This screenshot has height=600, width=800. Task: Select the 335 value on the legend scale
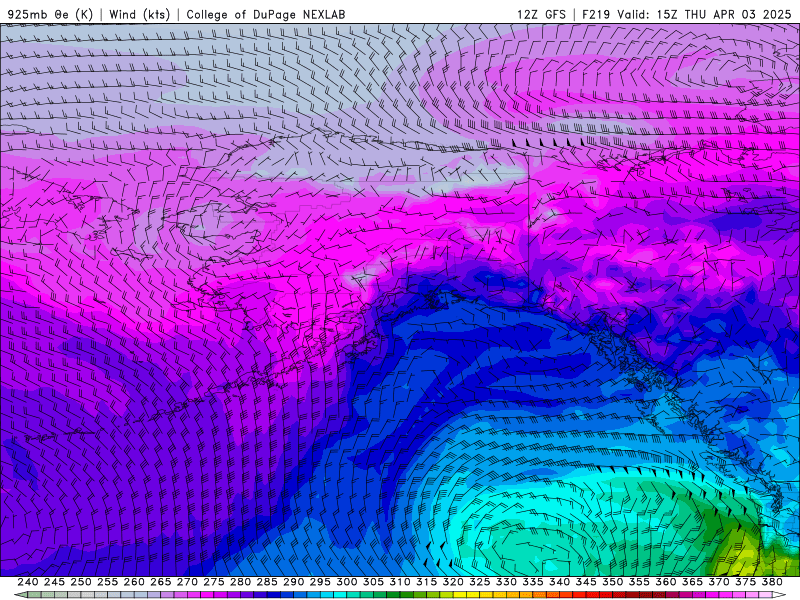(533, 582)
